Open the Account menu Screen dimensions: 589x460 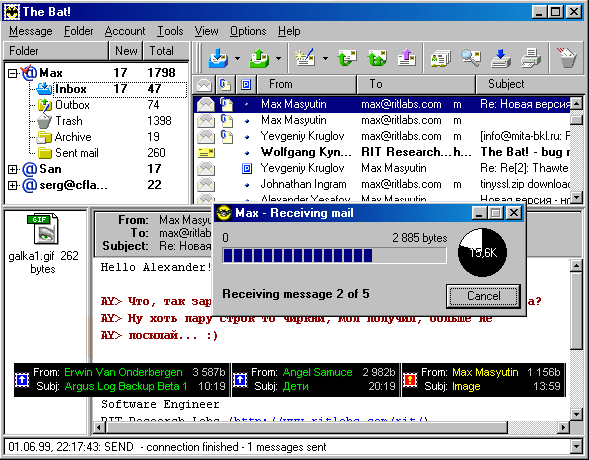[x=125, y=31]
